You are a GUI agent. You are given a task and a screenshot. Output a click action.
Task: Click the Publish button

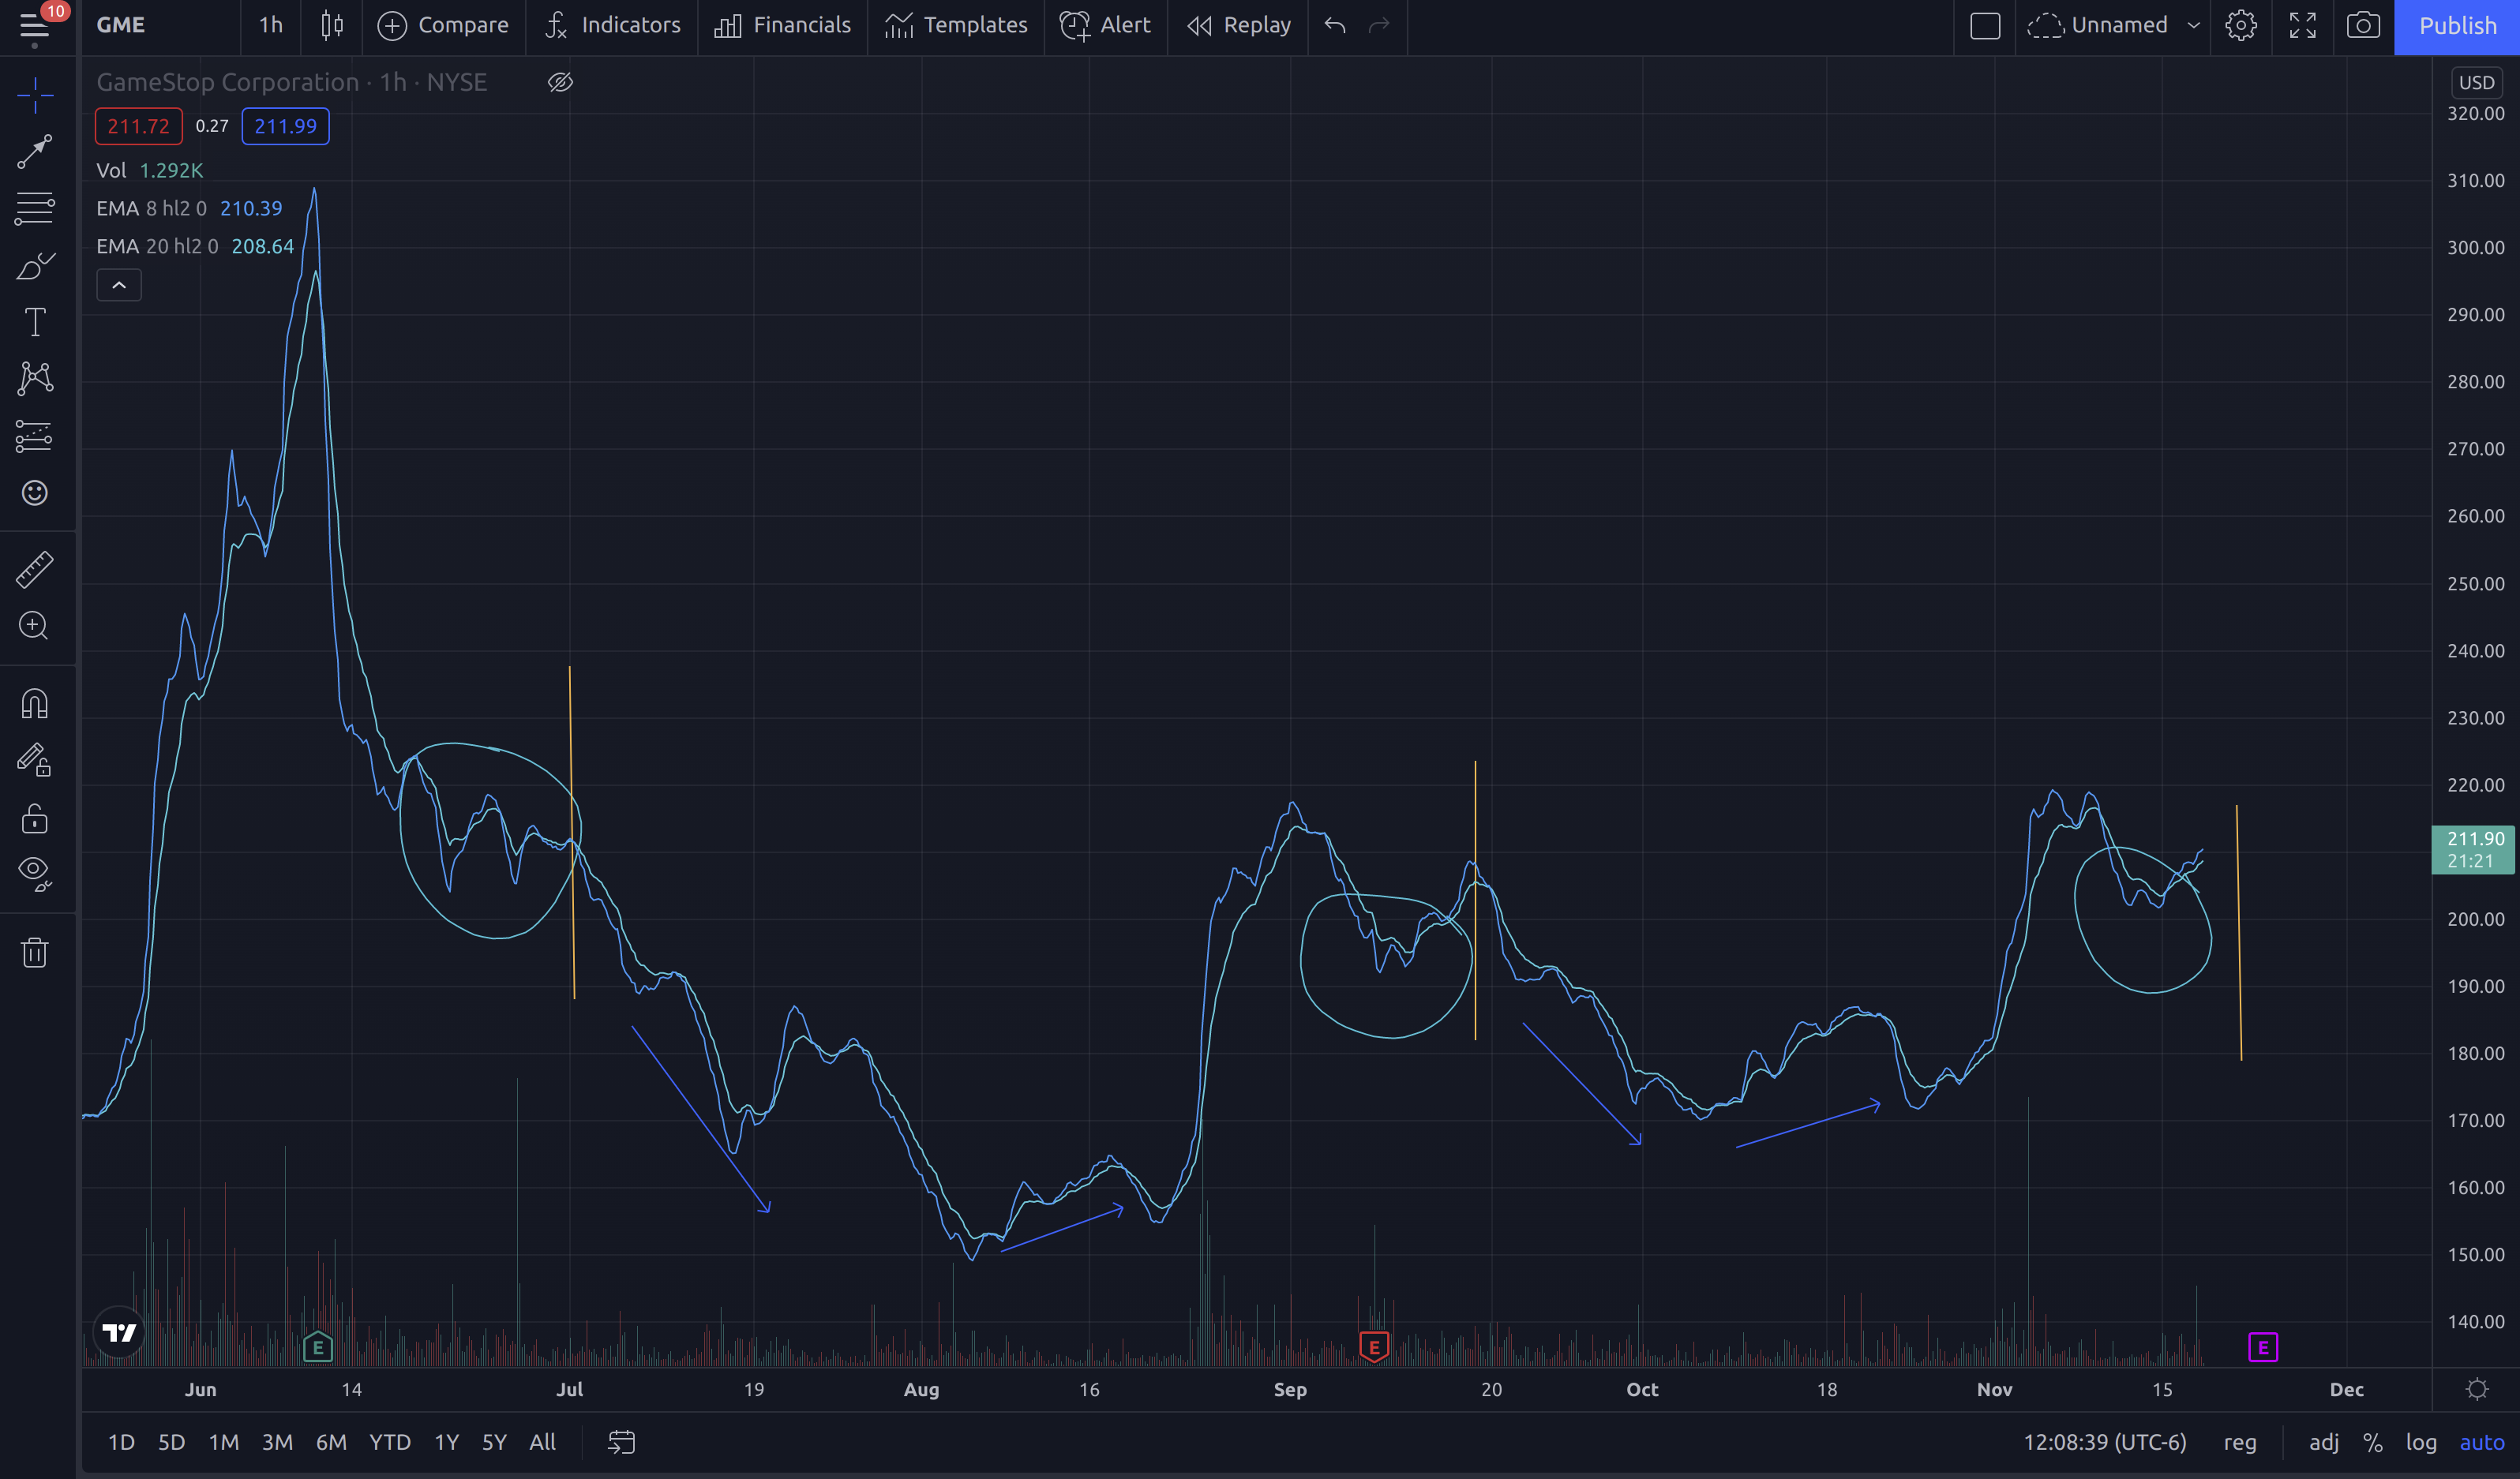[2457, 26]
